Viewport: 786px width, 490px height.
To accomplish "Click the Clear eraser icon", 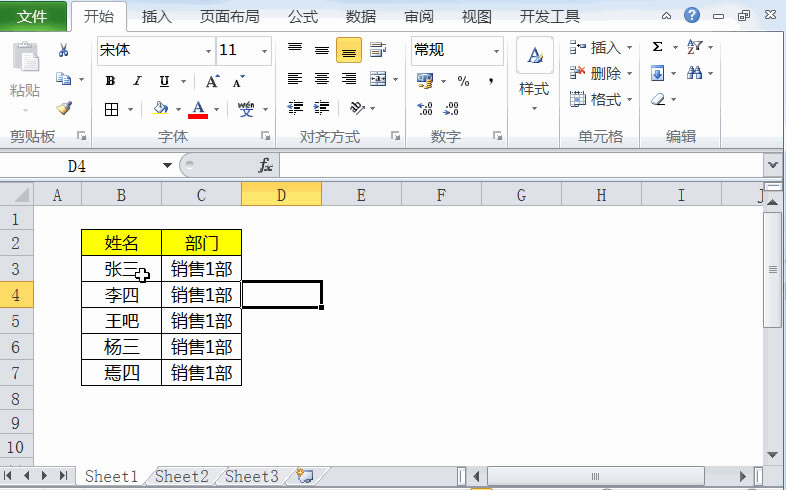I will pyautogui.click(x=658, y=99).
